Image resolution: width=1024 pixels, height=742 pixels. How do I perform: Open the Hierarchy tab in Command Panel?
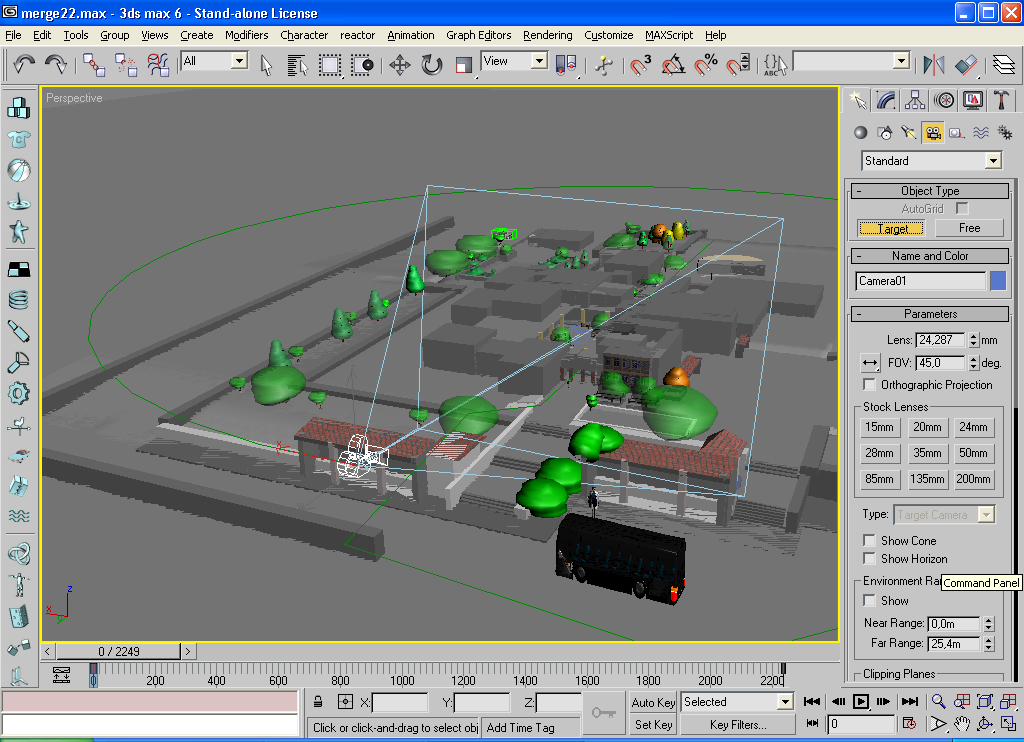point(915,100)
